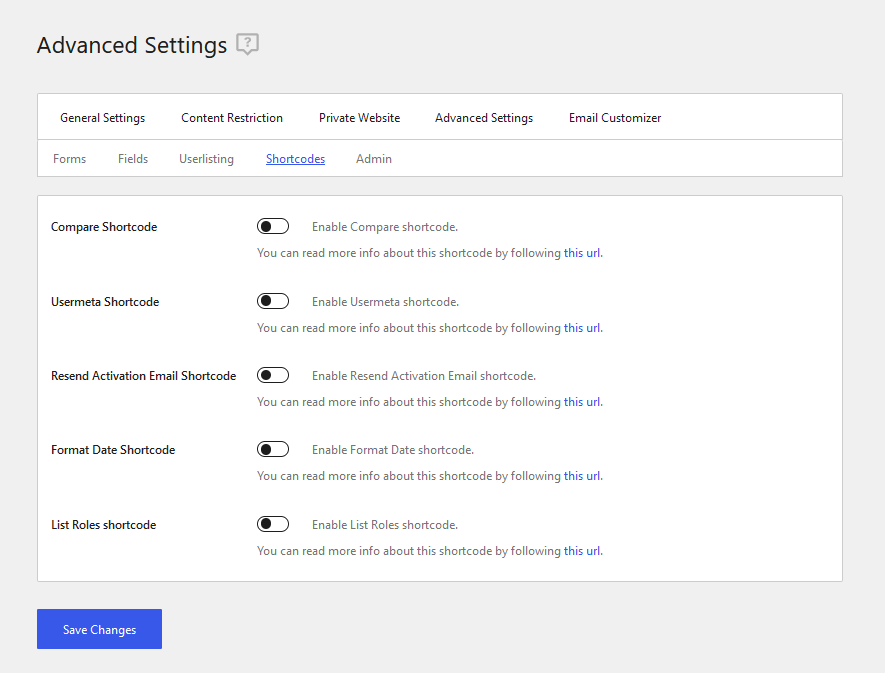885x673 pixels.
Task: Select the Fields sub-tab
Action: 133,159
